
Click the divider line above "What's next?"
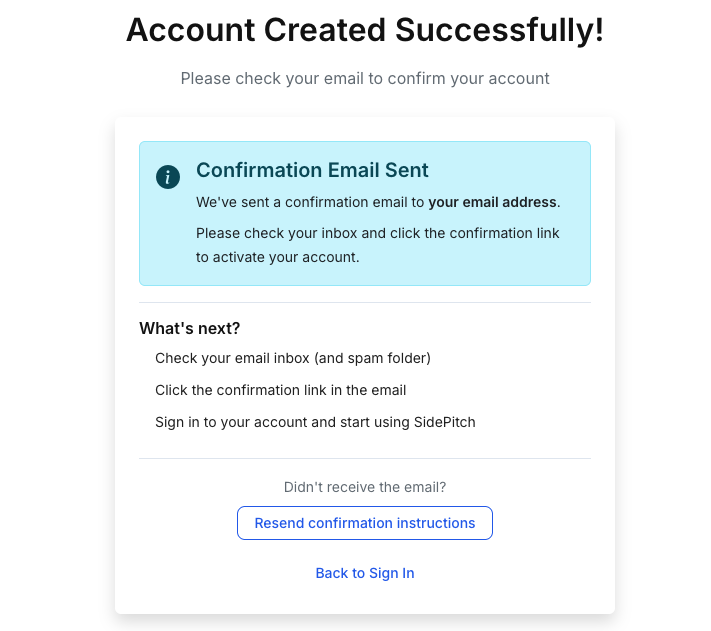pos(365,302)
